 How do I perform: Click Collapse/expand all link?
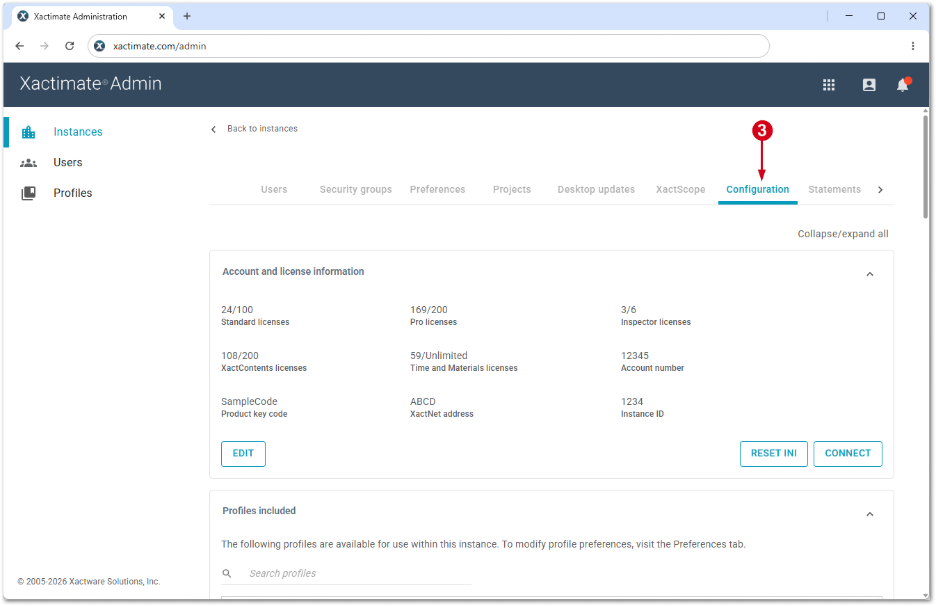843,234
